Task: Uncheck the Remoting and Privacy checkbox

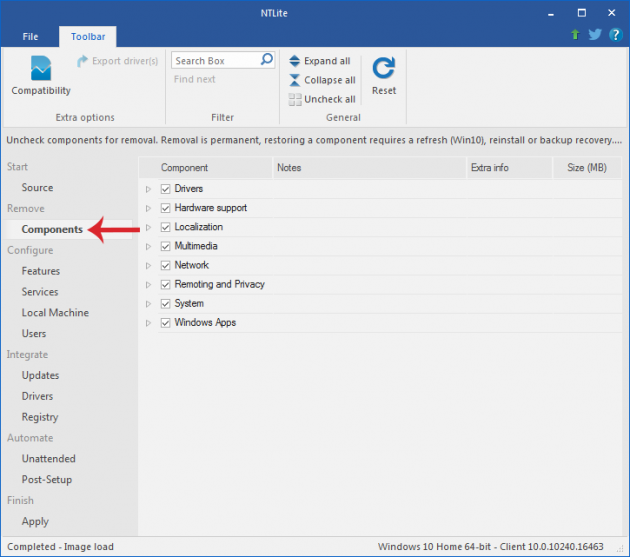Action: click(166, 285)
